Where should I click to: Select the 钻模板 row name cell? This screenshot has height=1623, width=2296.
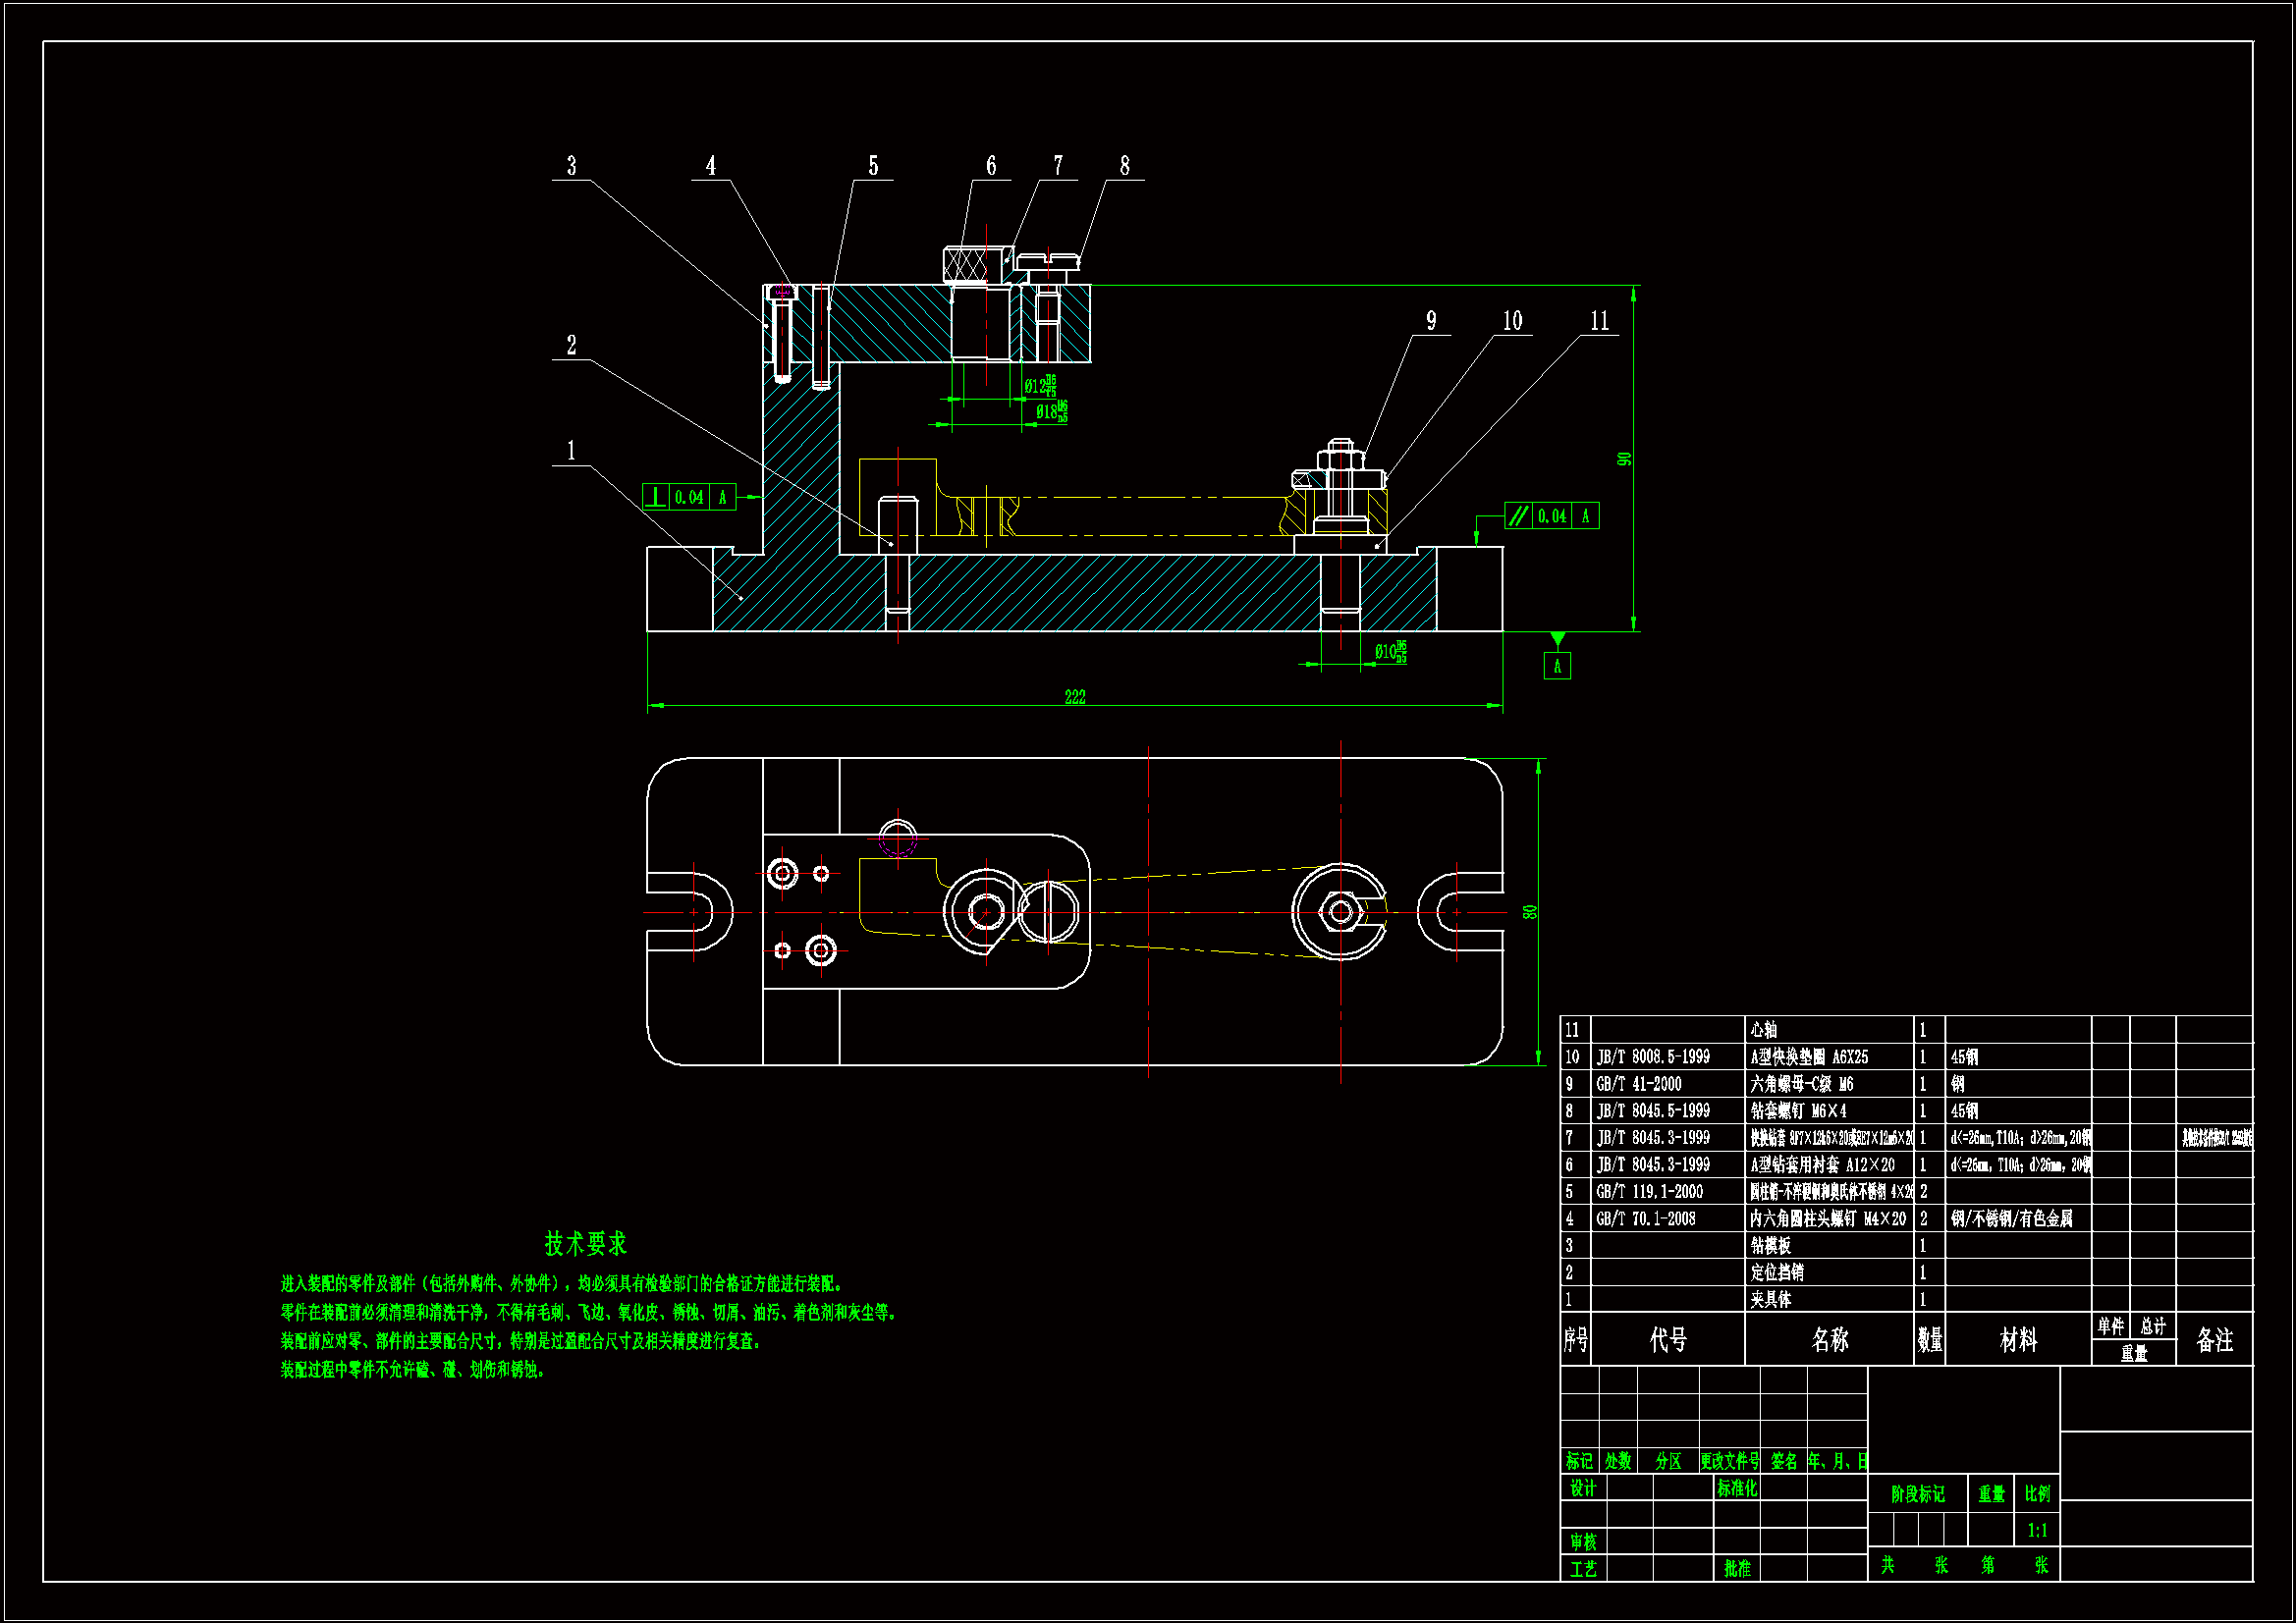pyautogui.click(x=1771, y=1246)
